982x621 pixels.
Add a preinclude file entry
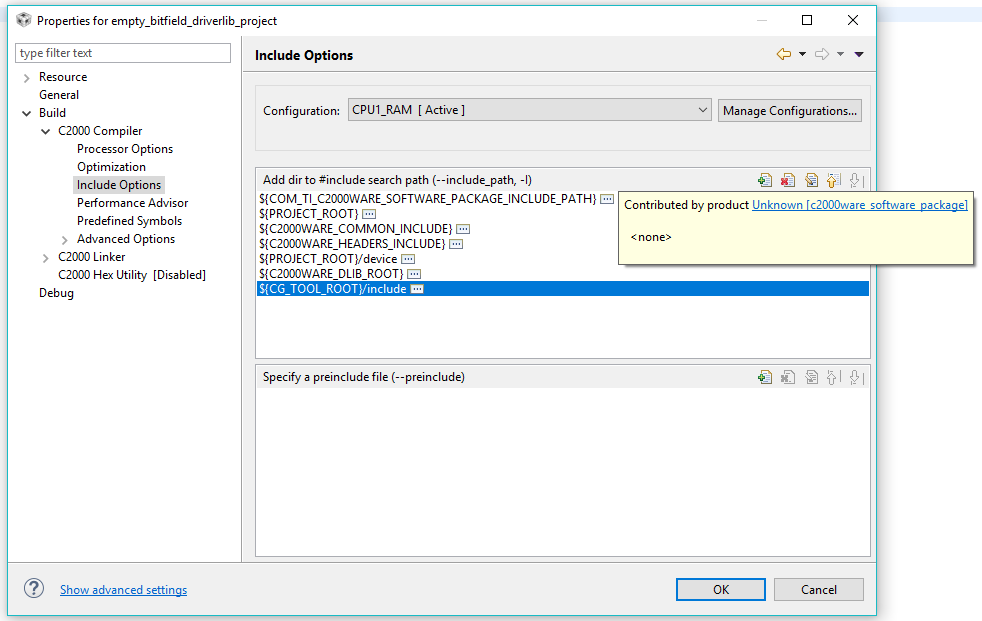tap(765, 377)
